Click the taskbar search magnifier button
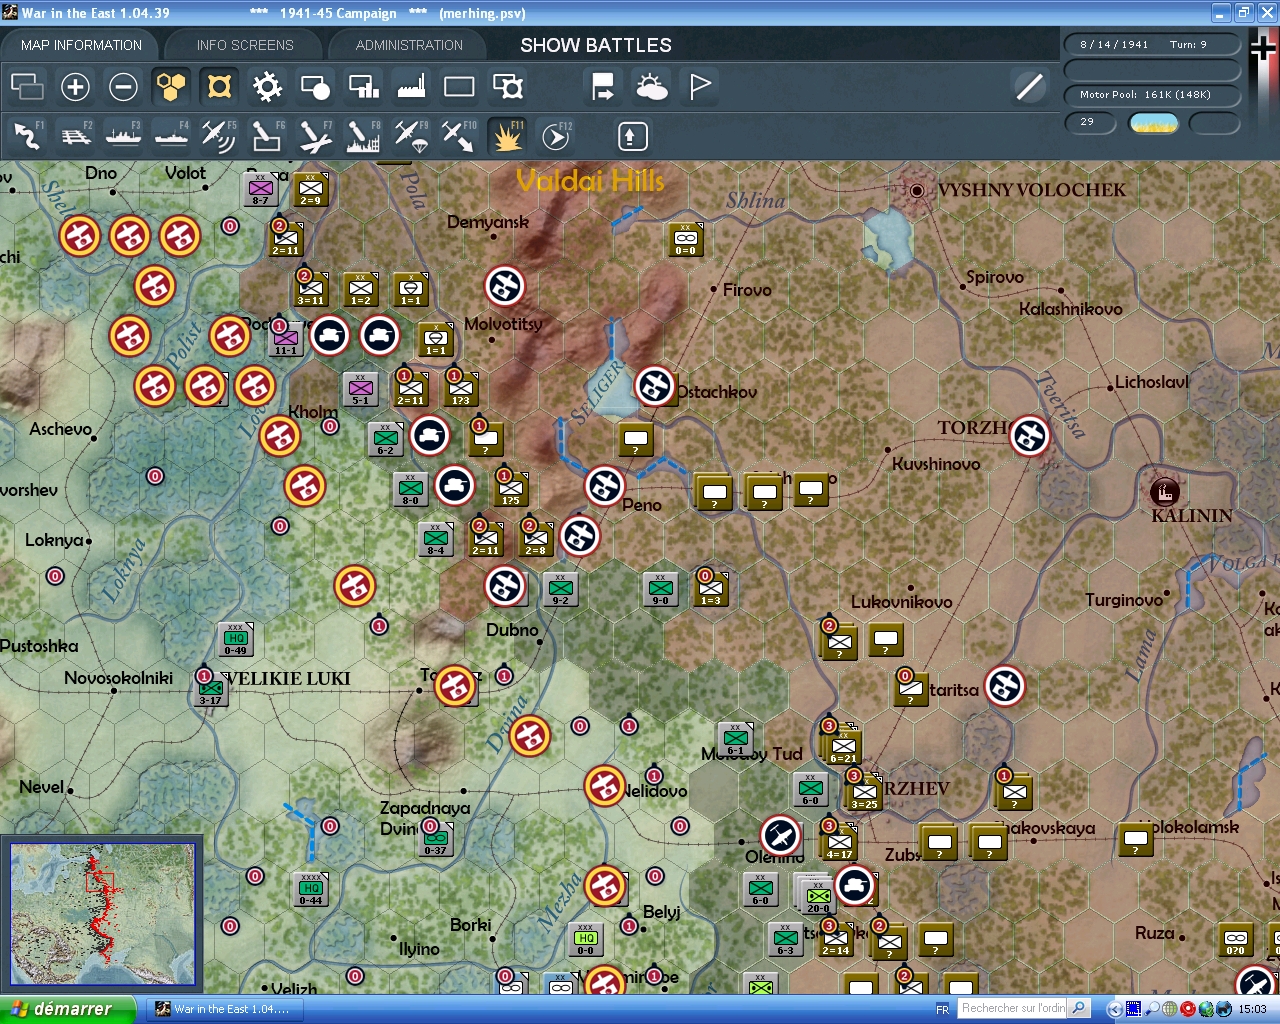 tap(1079, 1009)
